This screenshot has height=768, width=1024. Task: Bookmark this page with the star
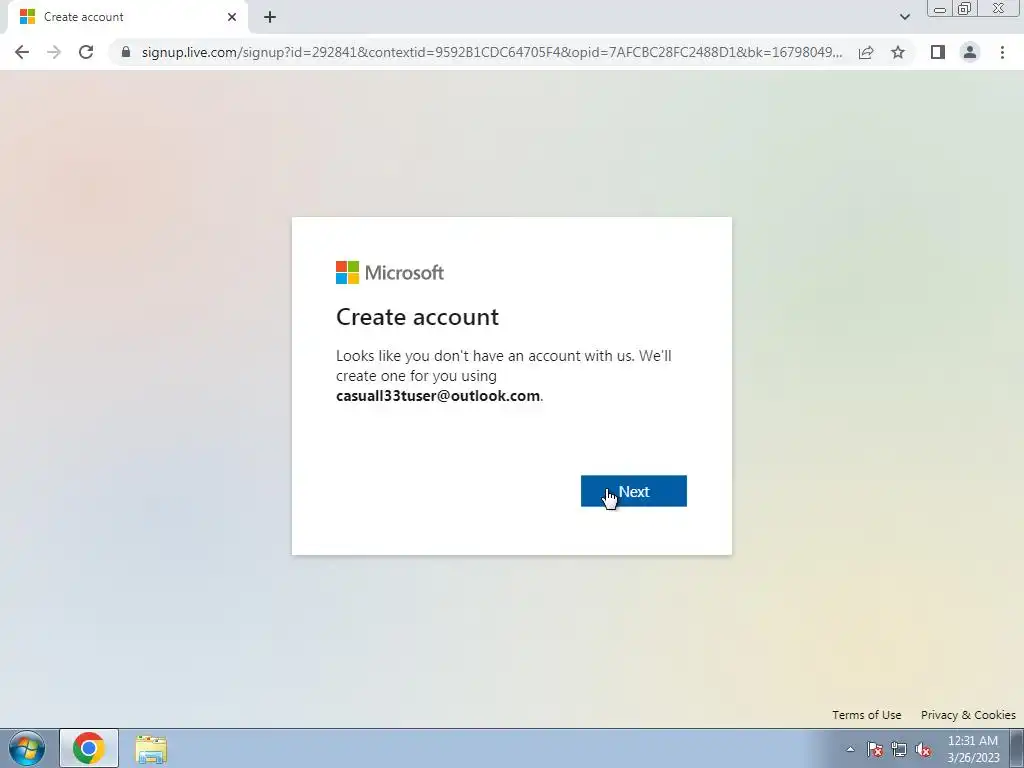pos(898,52)
